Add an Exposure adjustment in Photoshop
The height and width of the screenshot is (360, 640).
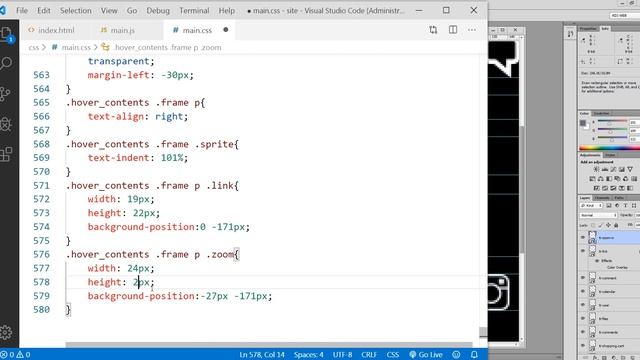coord(622,169)
